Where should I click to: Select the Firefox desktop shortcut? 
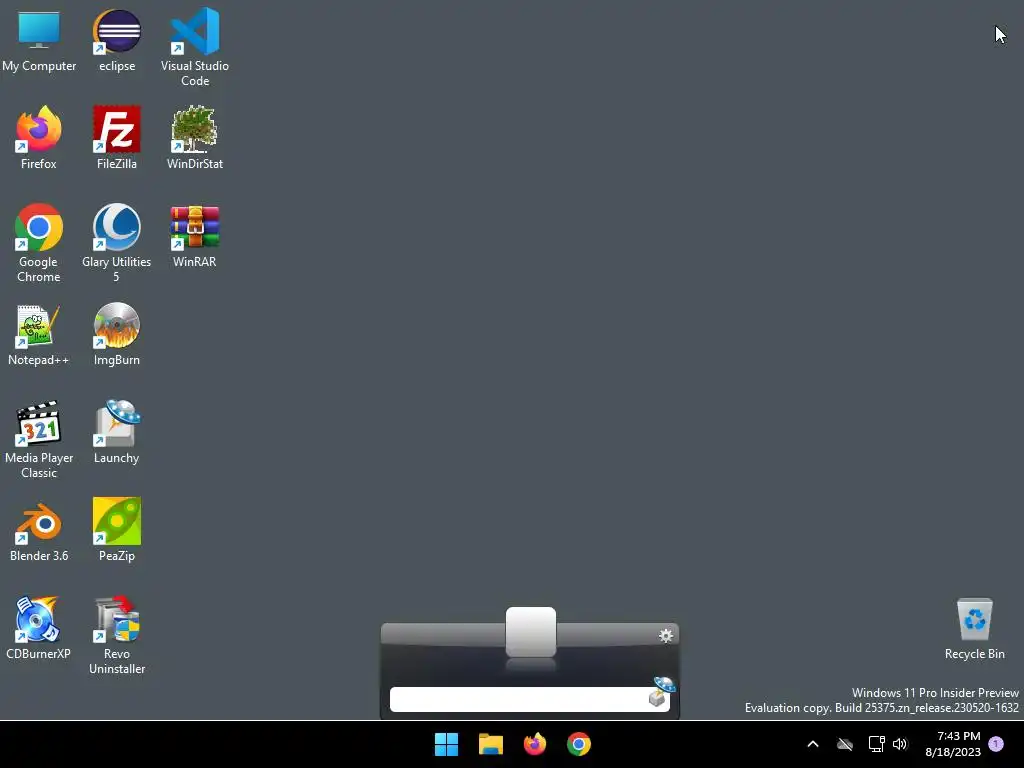(x=39, y=138)
